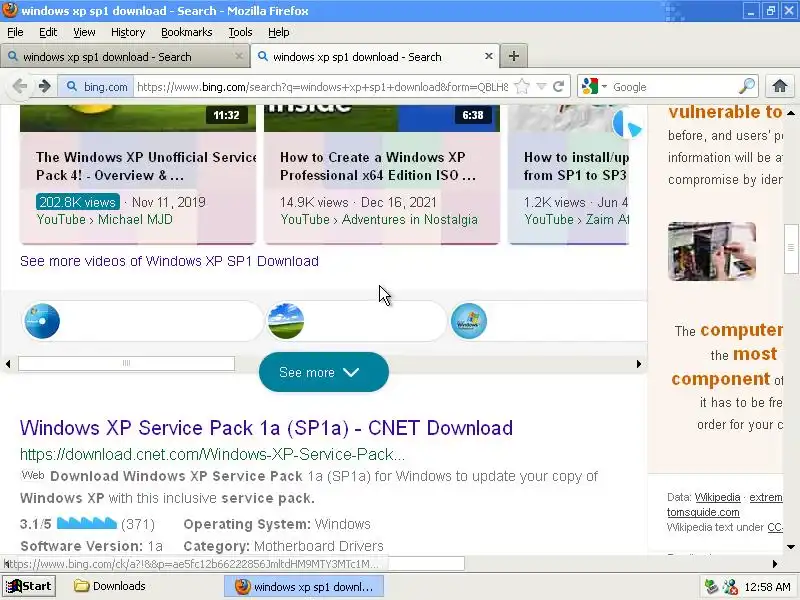The image size is (800, 600).
Task: Open Windows XP Service Pack 1a CNET Download result
Action: tap(266, 428)
